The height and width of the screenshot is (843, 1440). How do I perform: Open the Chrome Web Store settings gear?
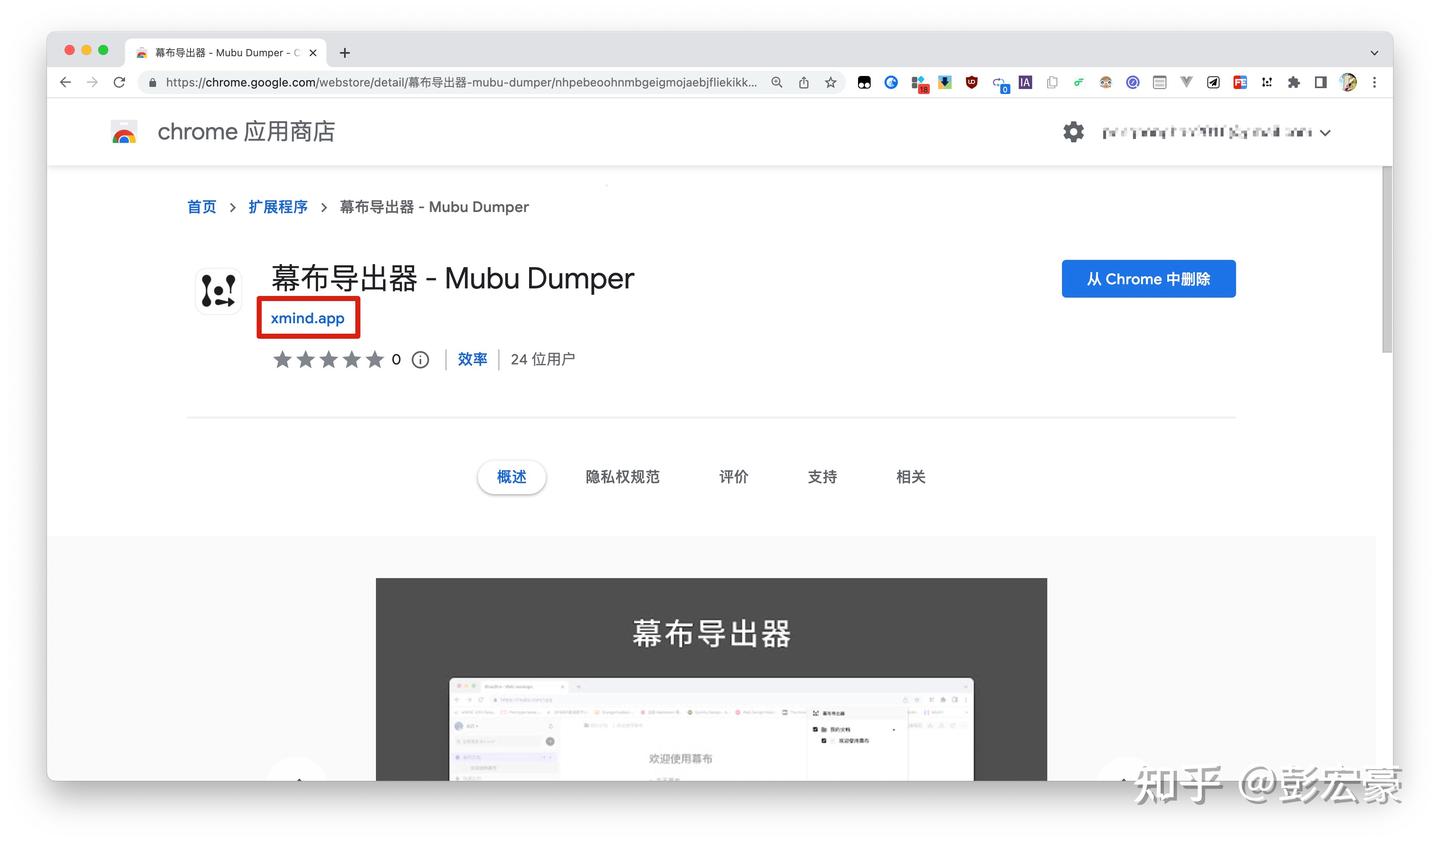pos(1073,131)
